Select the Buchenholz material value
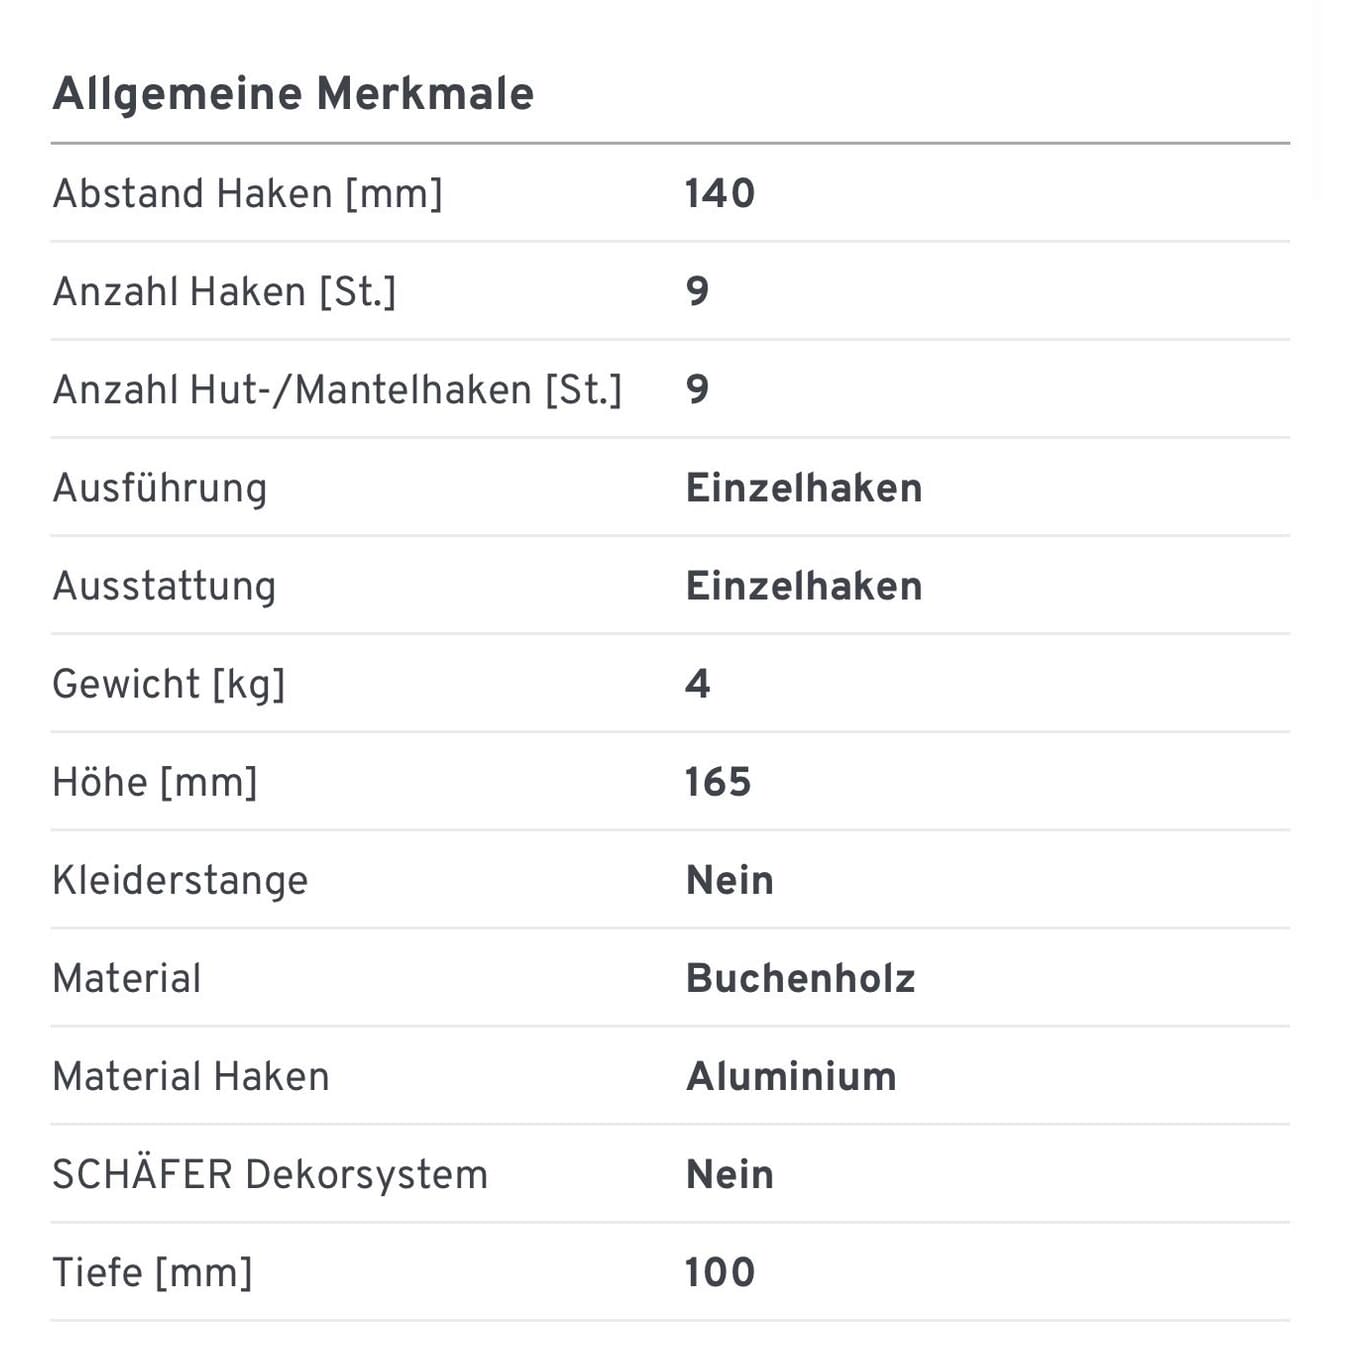This screenshot has width=1350, height=1350. pos(800,978)
